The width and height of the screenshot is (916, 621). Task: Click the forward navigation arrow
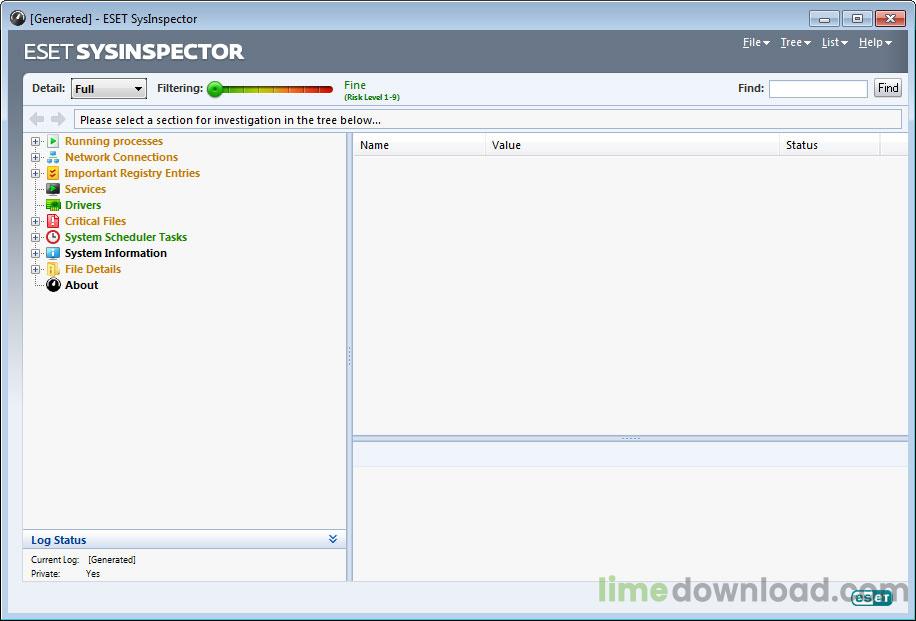point(58,119)
